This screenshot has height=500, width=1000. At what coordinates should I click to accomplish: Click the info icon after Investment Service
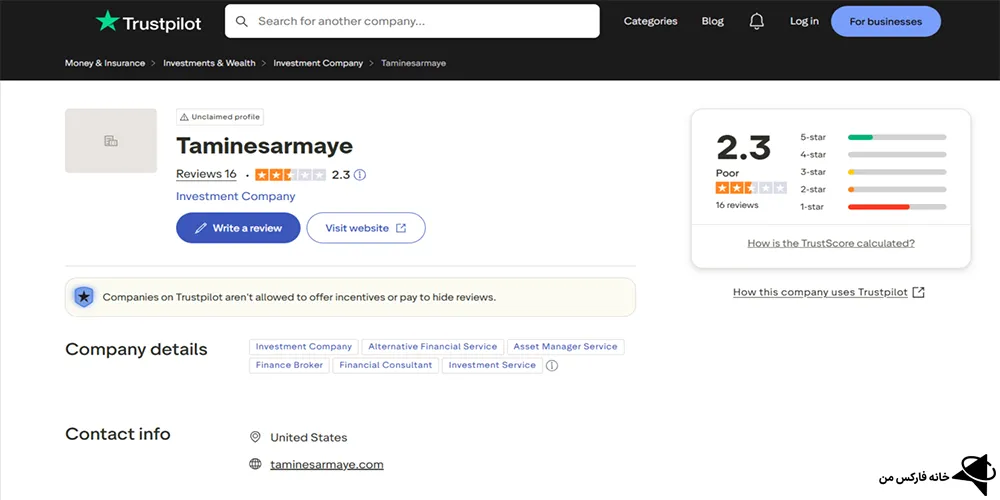552,366
